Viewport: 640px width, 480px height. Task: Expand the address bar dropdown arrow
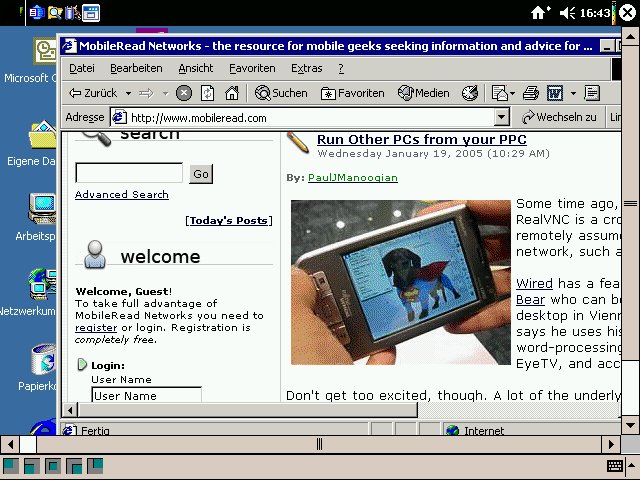point(502,118)
